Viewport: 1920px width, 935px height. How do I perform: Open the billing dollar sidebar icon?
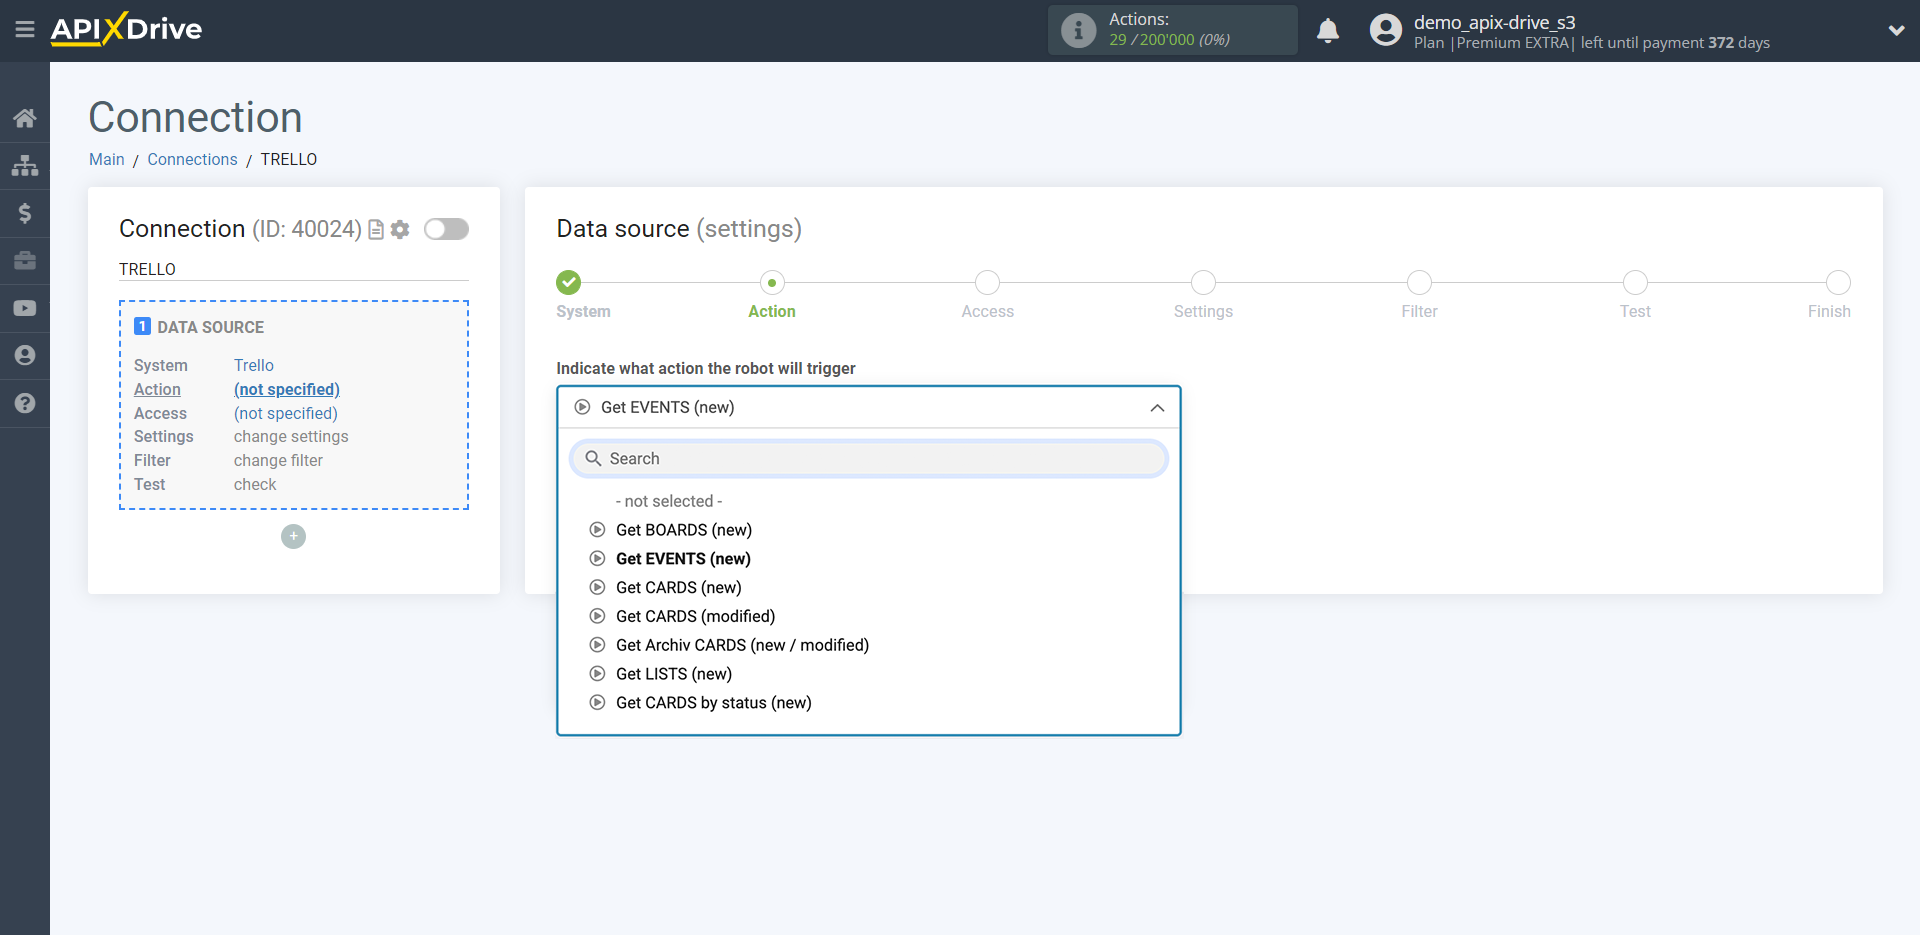pos(25,213)
